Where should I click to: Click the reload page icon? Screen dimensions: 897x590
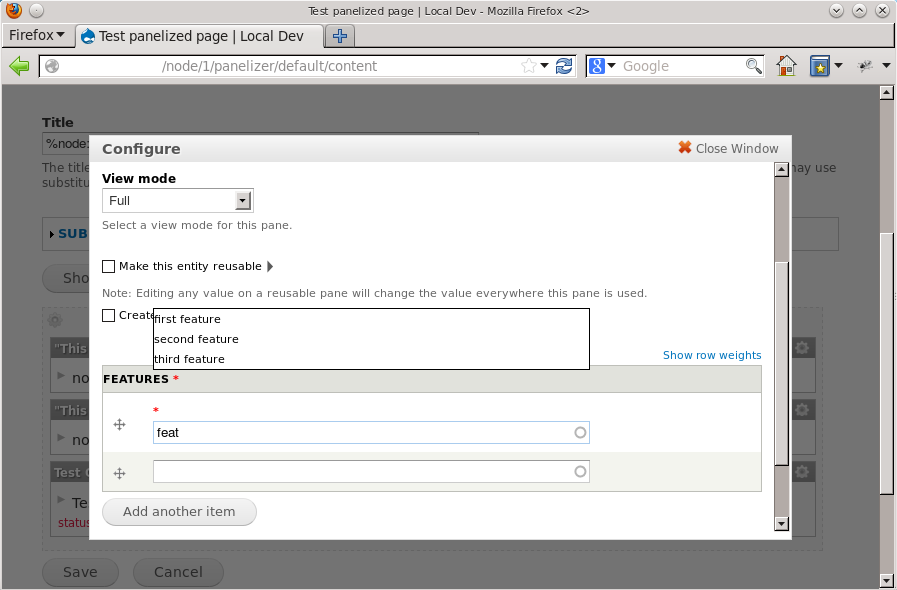click(x=564, y=66)
